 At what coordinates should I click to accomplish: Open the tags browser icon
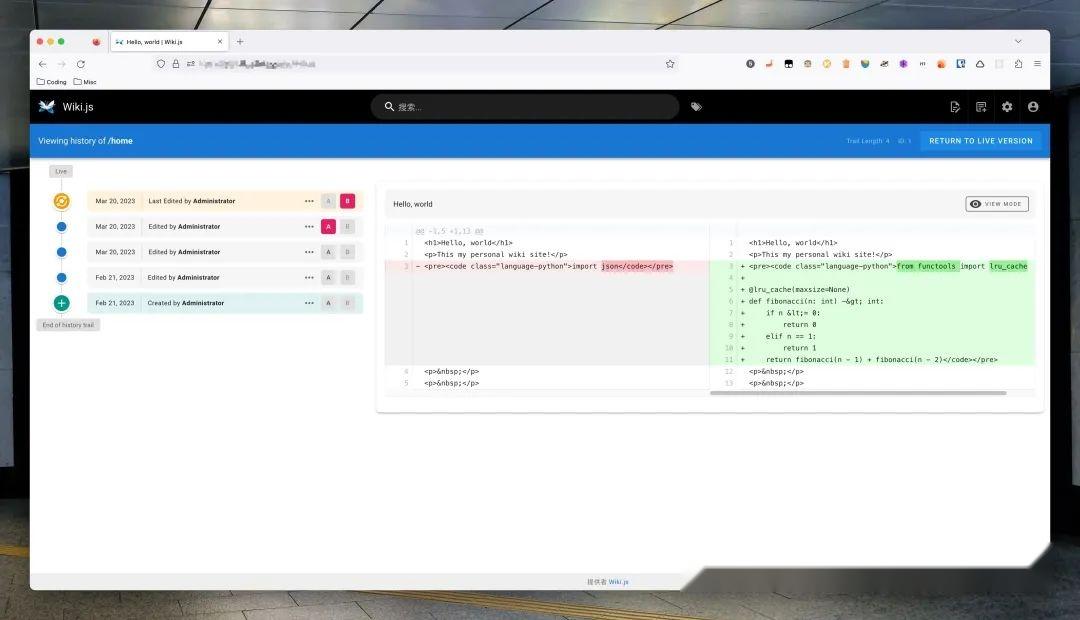(x=696, y=107)
